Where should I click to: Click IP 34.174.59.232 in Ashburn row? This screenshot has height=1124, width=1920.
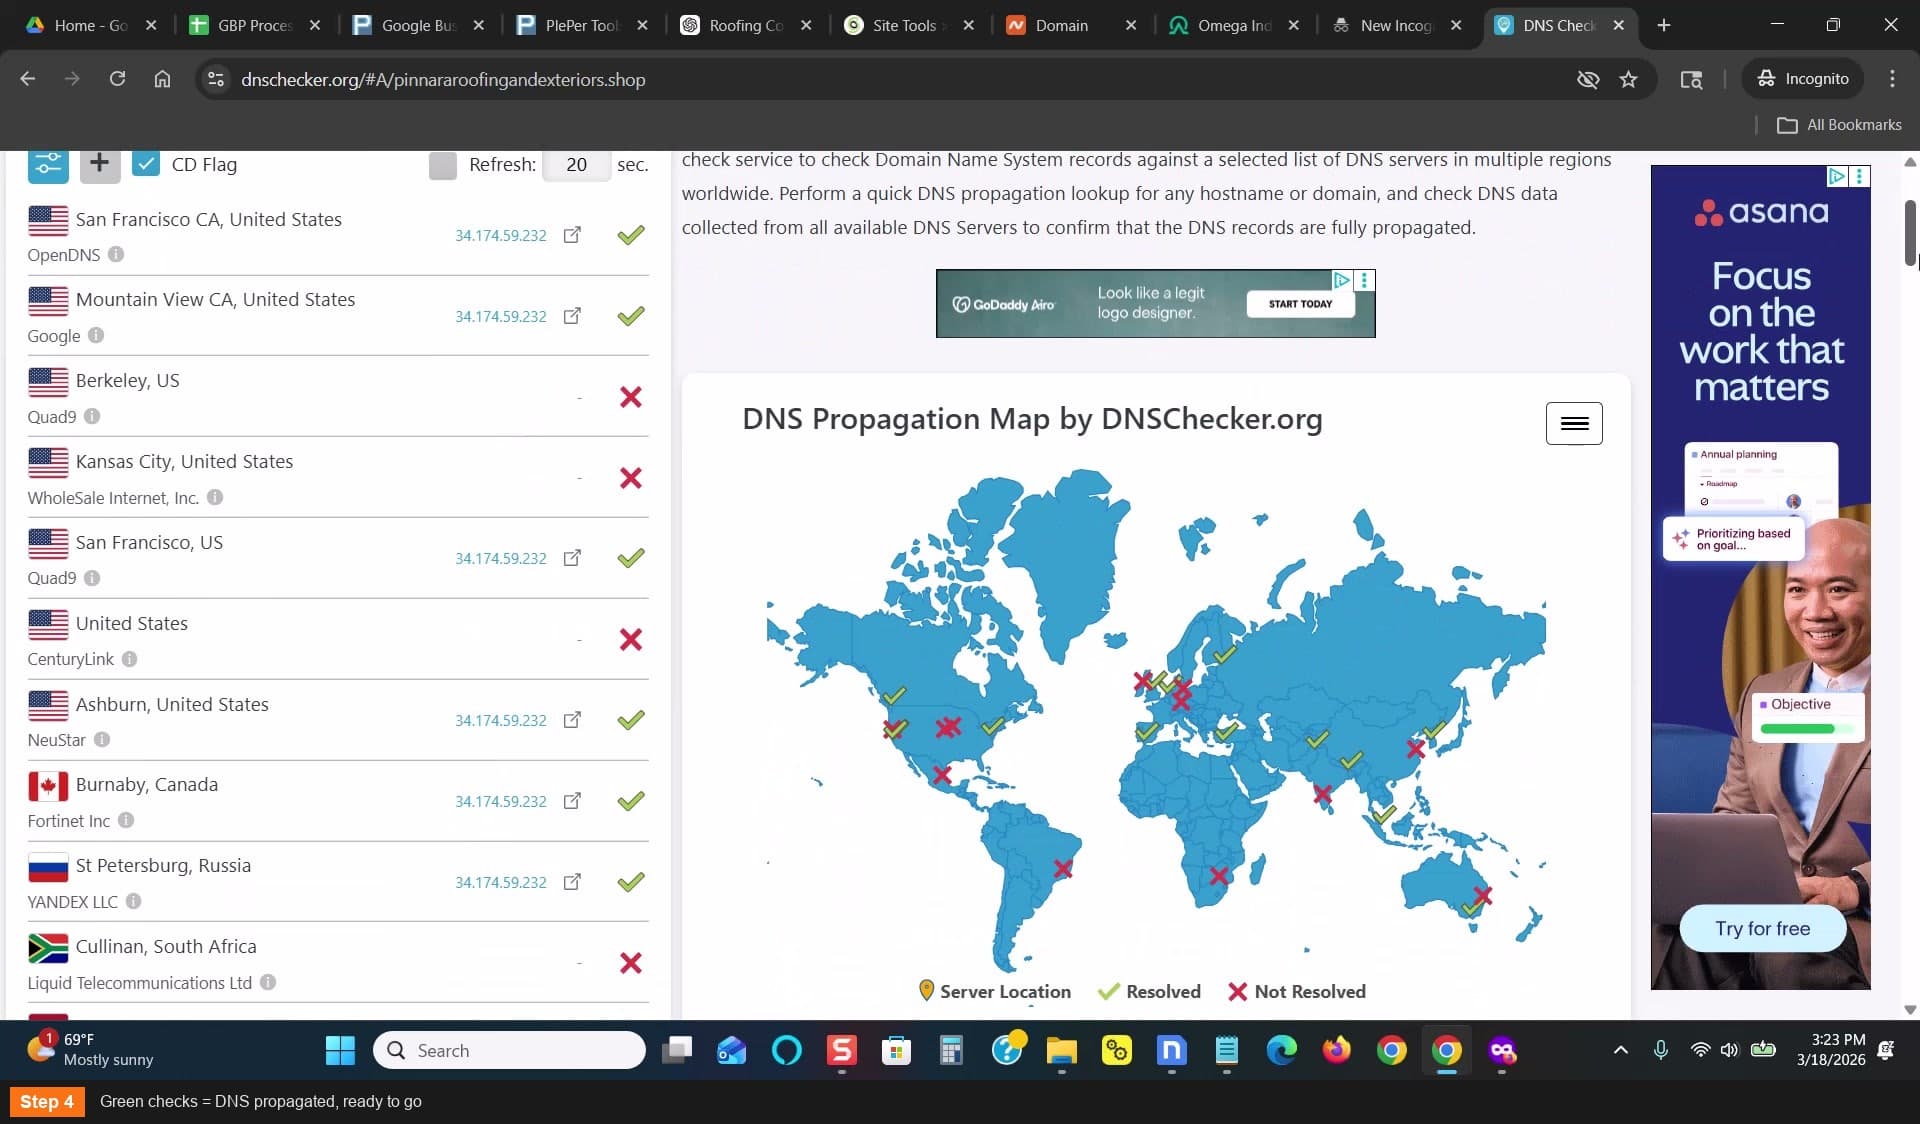[501, 721]
